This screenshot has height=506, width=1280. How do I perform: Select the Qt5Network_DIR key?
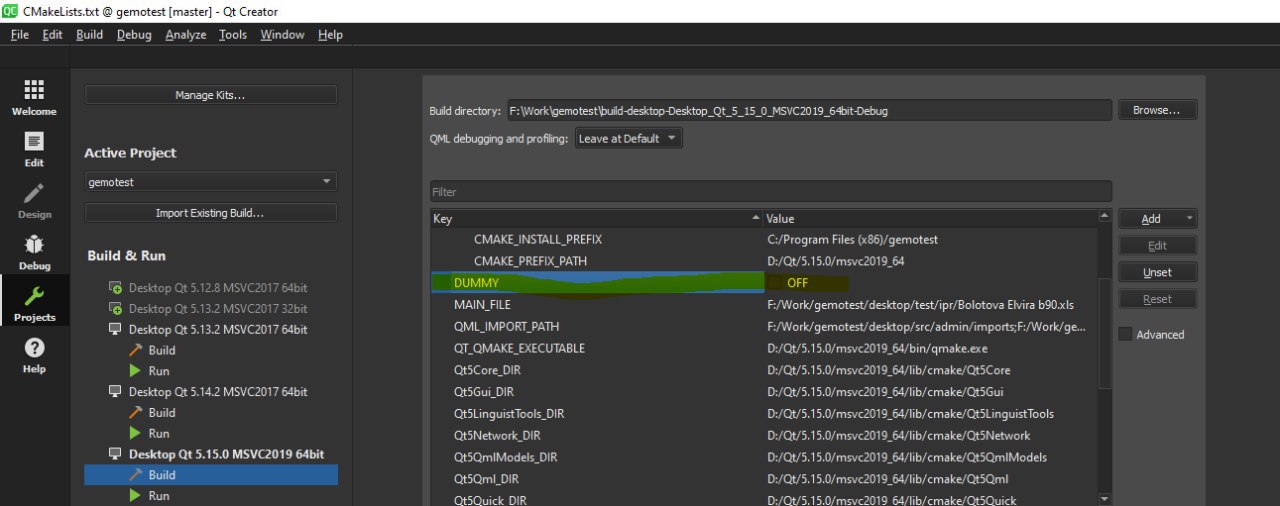point(497,436)
